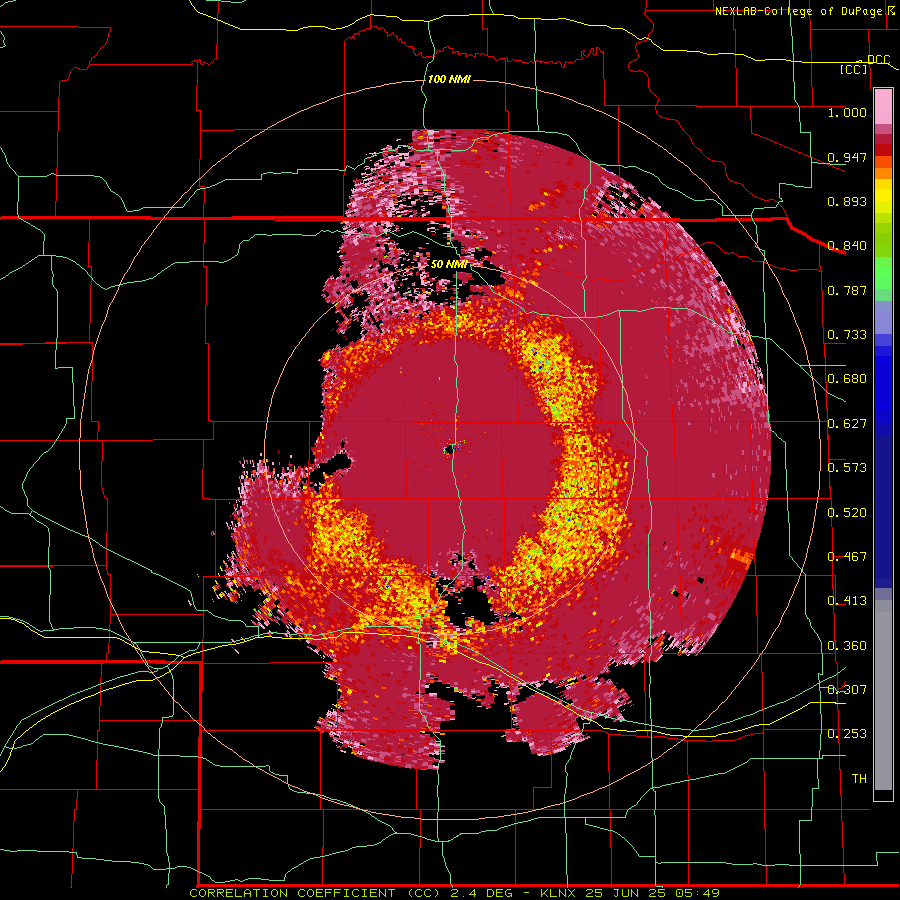Click the "50 NMI" range ring label

tap(449, 264)
